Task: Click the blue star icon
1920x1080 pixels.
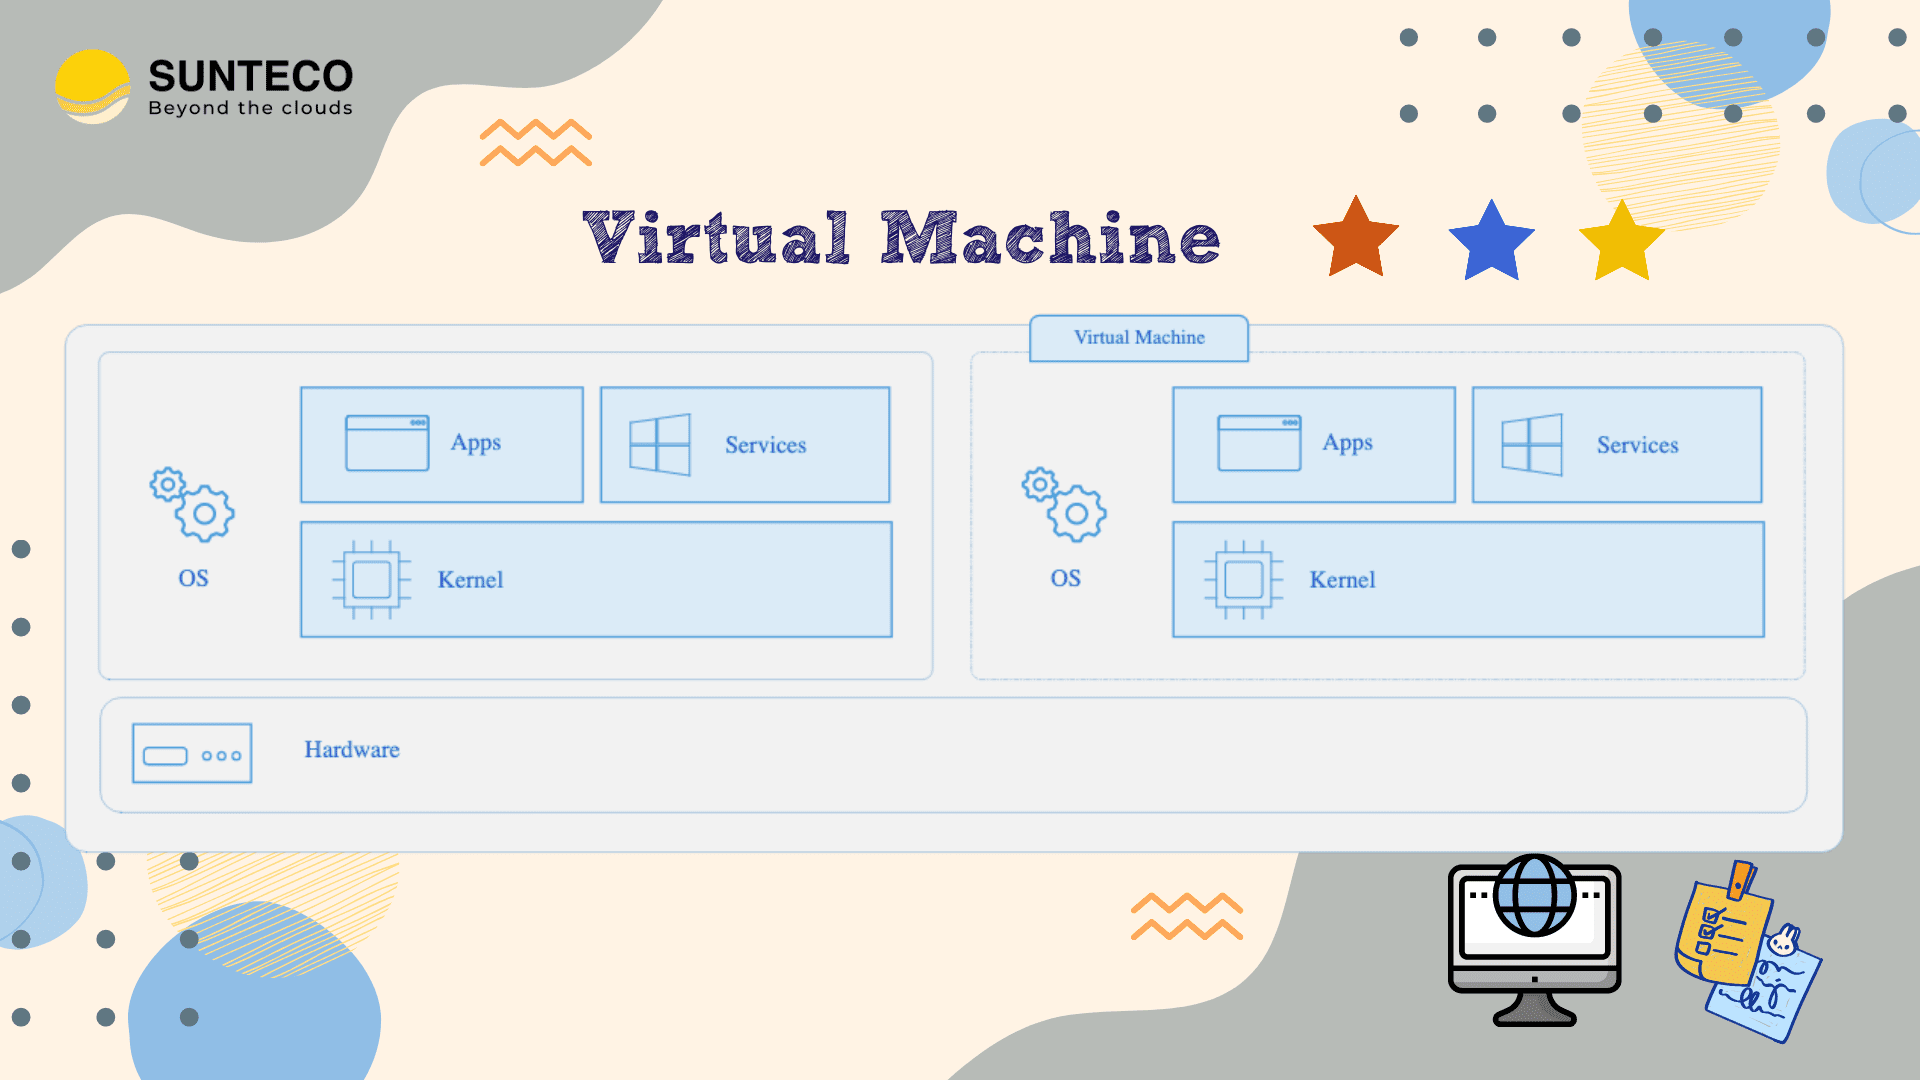Action: [x=1491, y=243]
